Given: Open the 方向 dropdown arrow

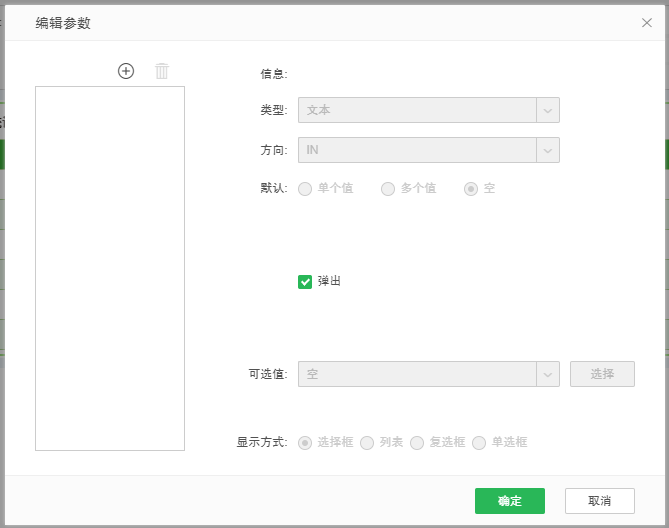Looking at the screenshot, I should (x=547, y=150).
